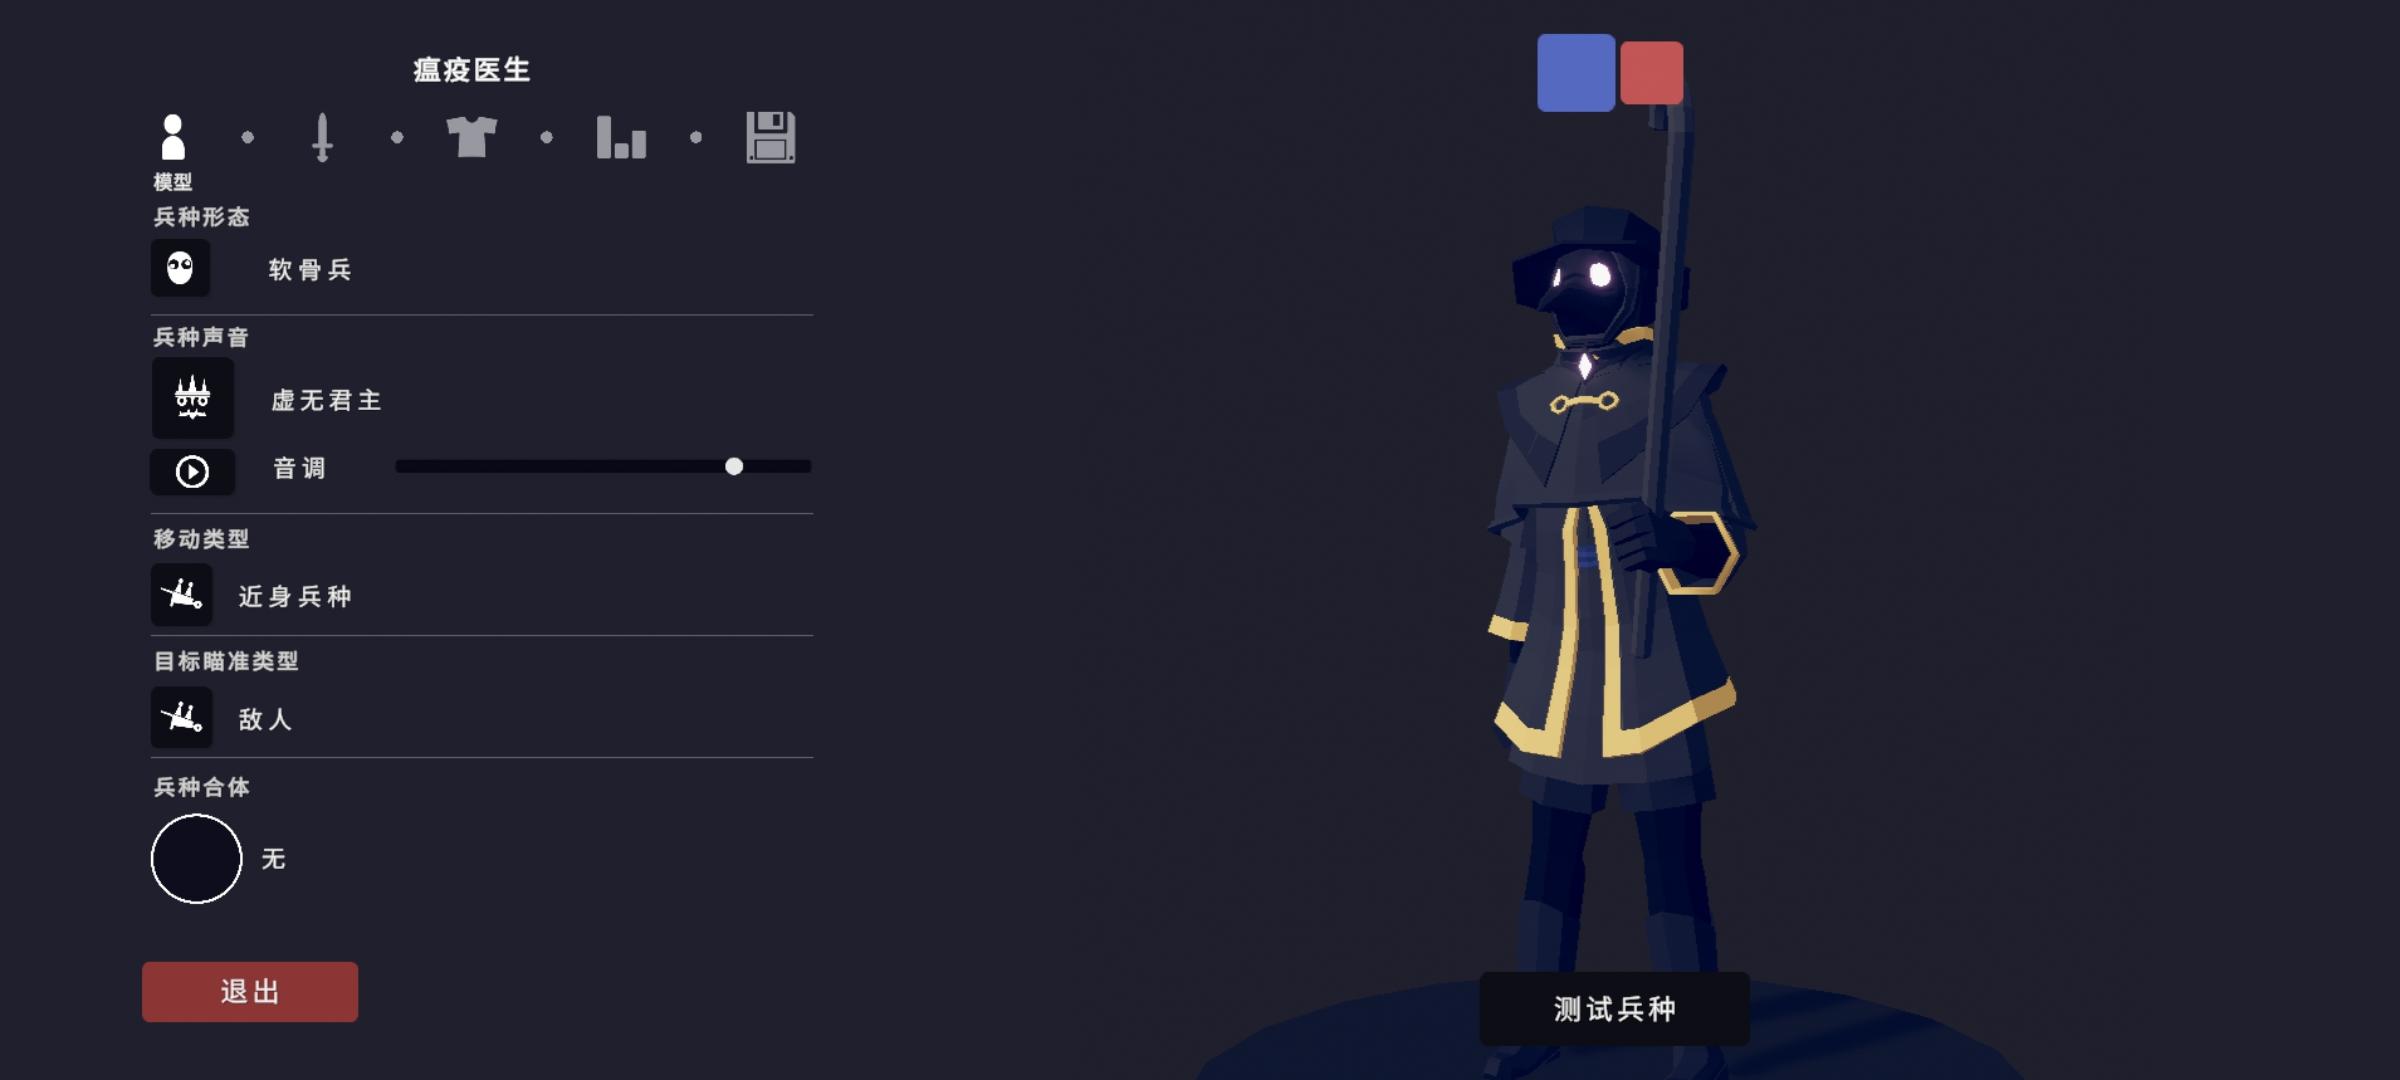Select the blue team color swatch
The height and width of the screenshot is (1080, 2400).
click(1575, 72)
